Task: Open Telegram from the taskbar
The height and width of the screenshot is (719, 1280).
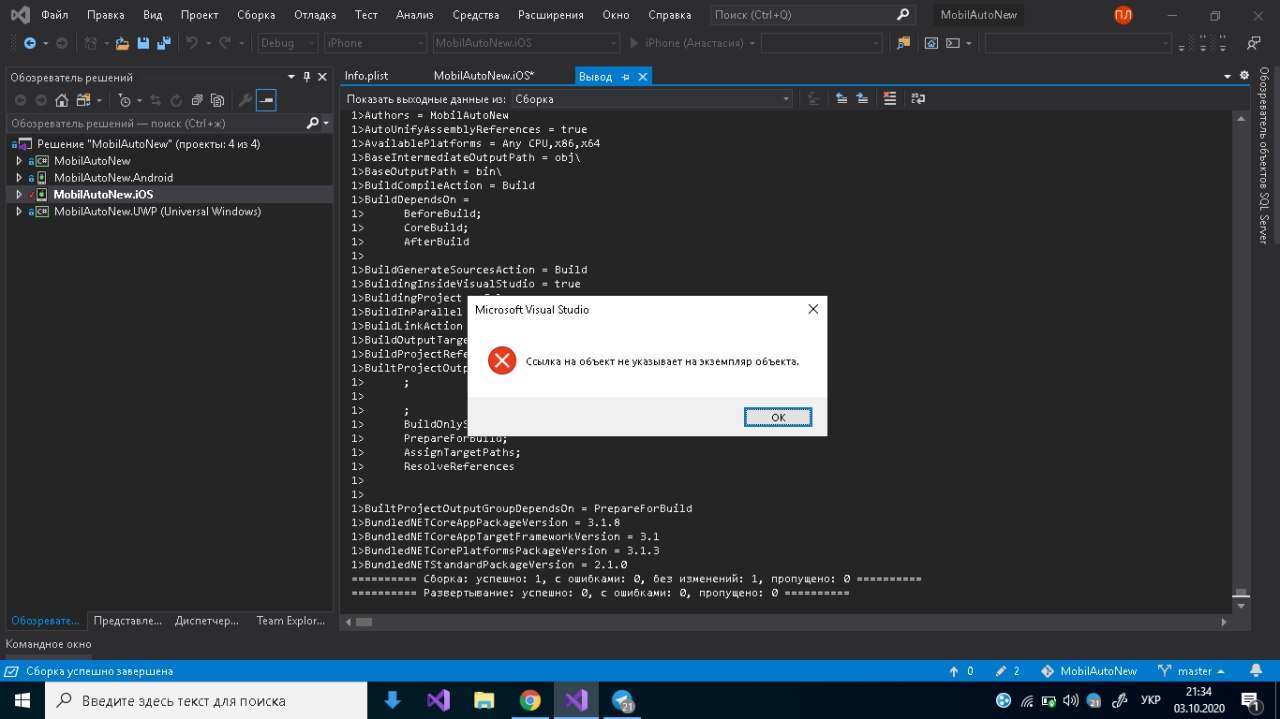Action: [x=624, y=700]
